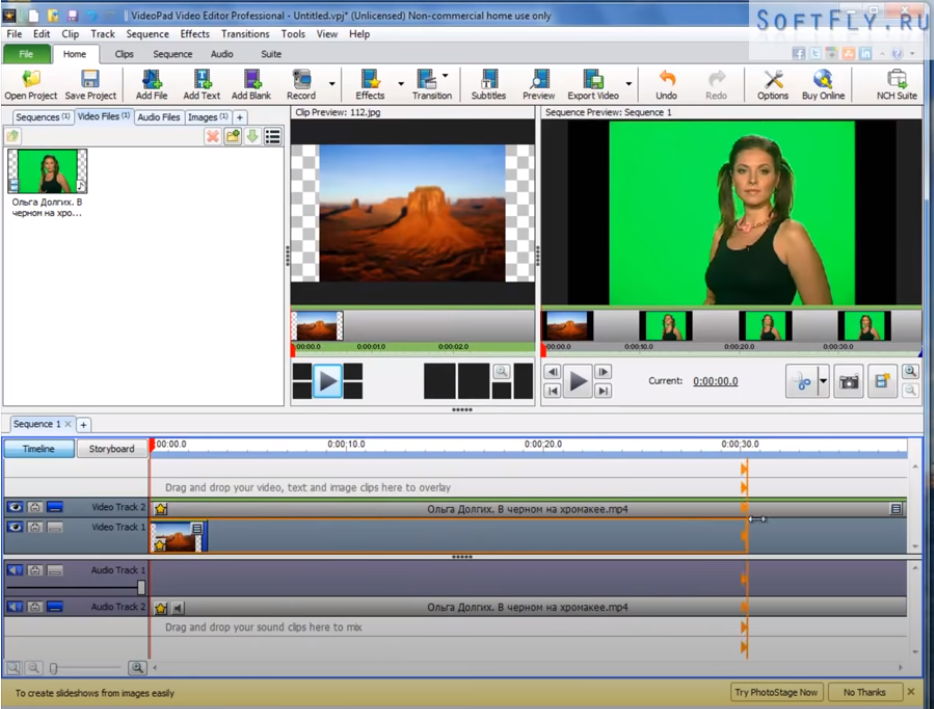Hide Video Track 1 with its eye icon
Image resolution: width=934 pixels, height=709 pixels.
[15, 527]
